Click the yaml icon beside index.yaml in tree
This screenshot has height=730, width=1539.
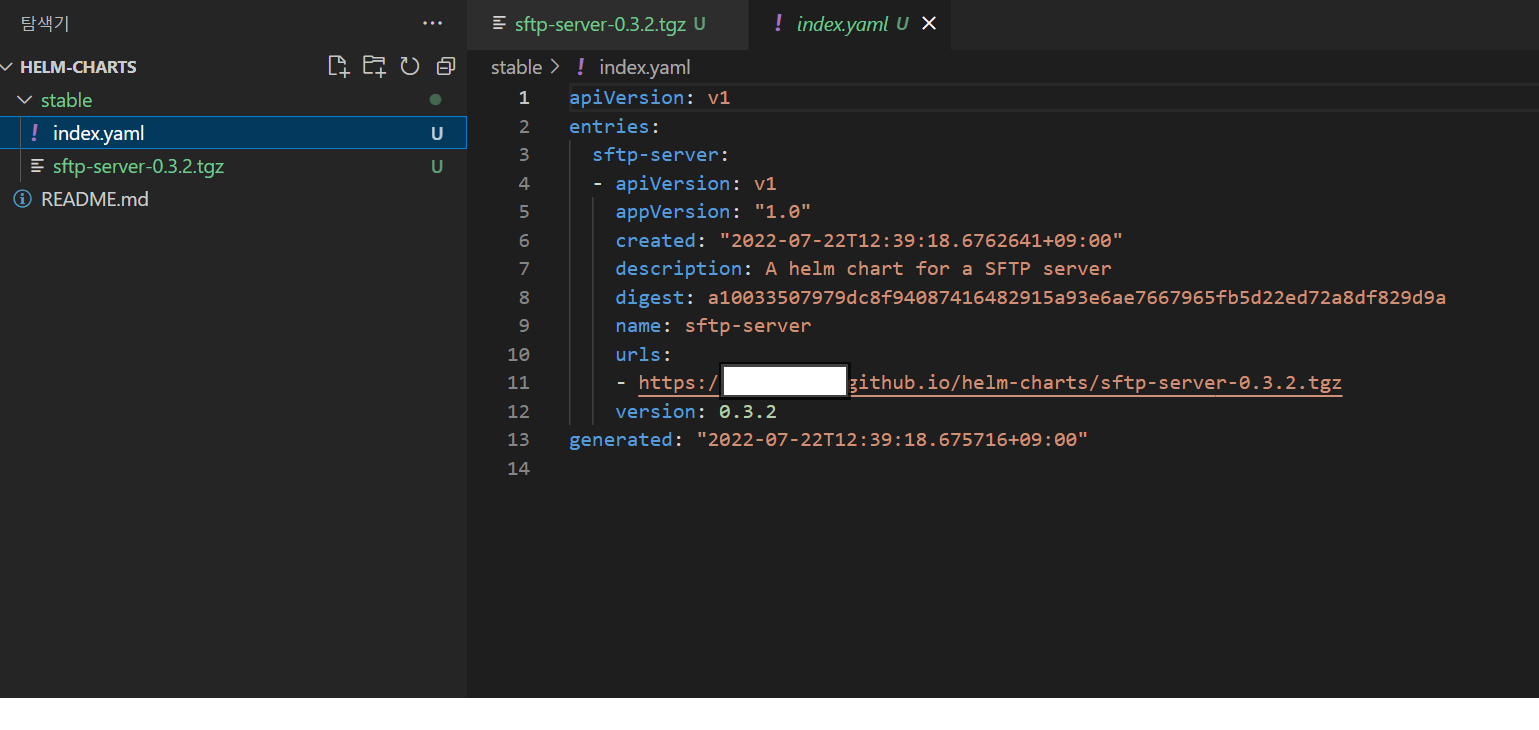[x=35, y=132]
